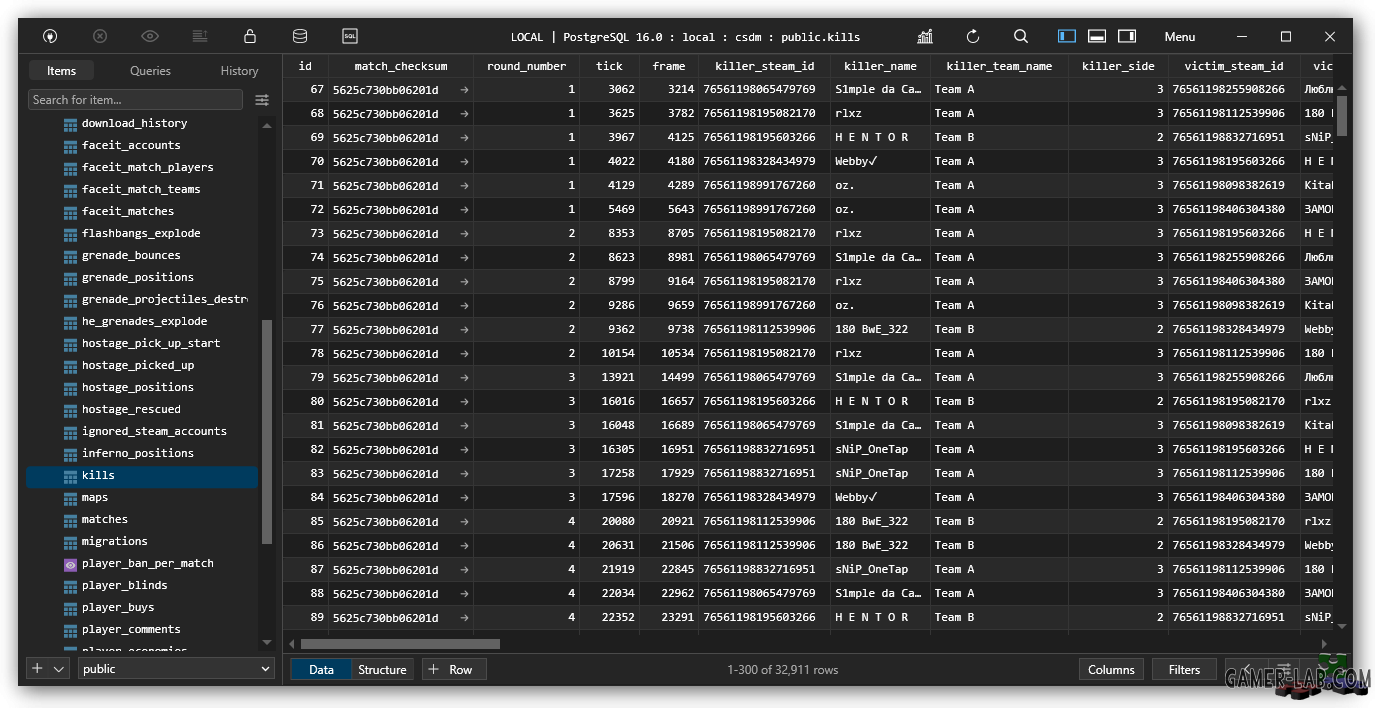
Task: Click the killer_name column header
Action: click(x=880, y=66)
